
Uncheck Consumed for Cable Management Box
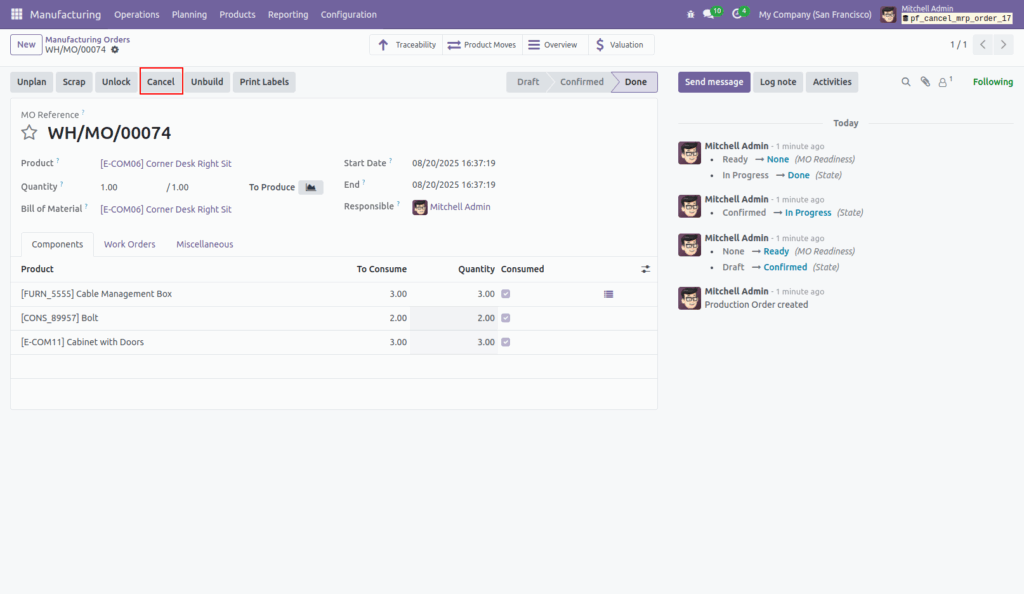[505, 293]
